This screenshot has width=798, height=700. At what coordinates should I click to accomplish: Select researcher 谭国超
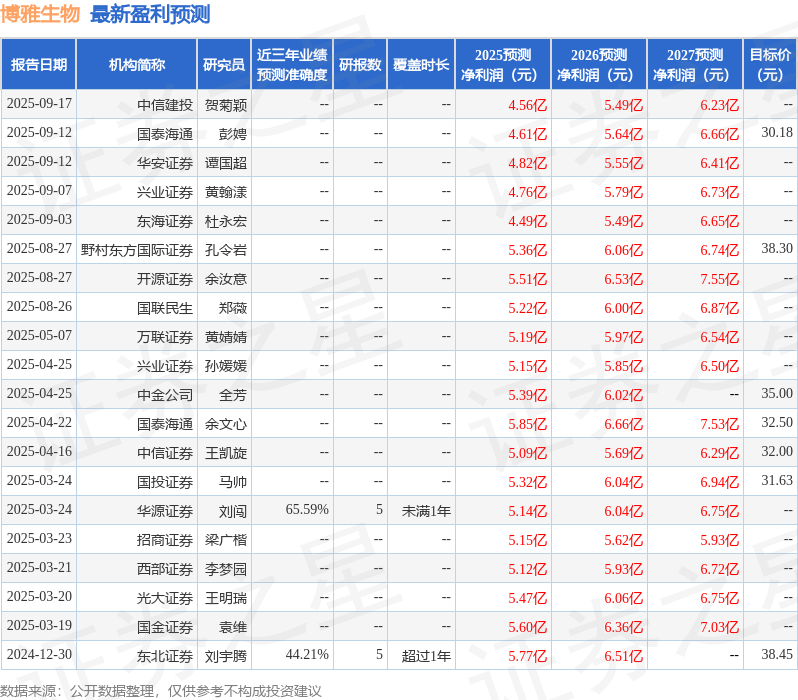point(226,163)
